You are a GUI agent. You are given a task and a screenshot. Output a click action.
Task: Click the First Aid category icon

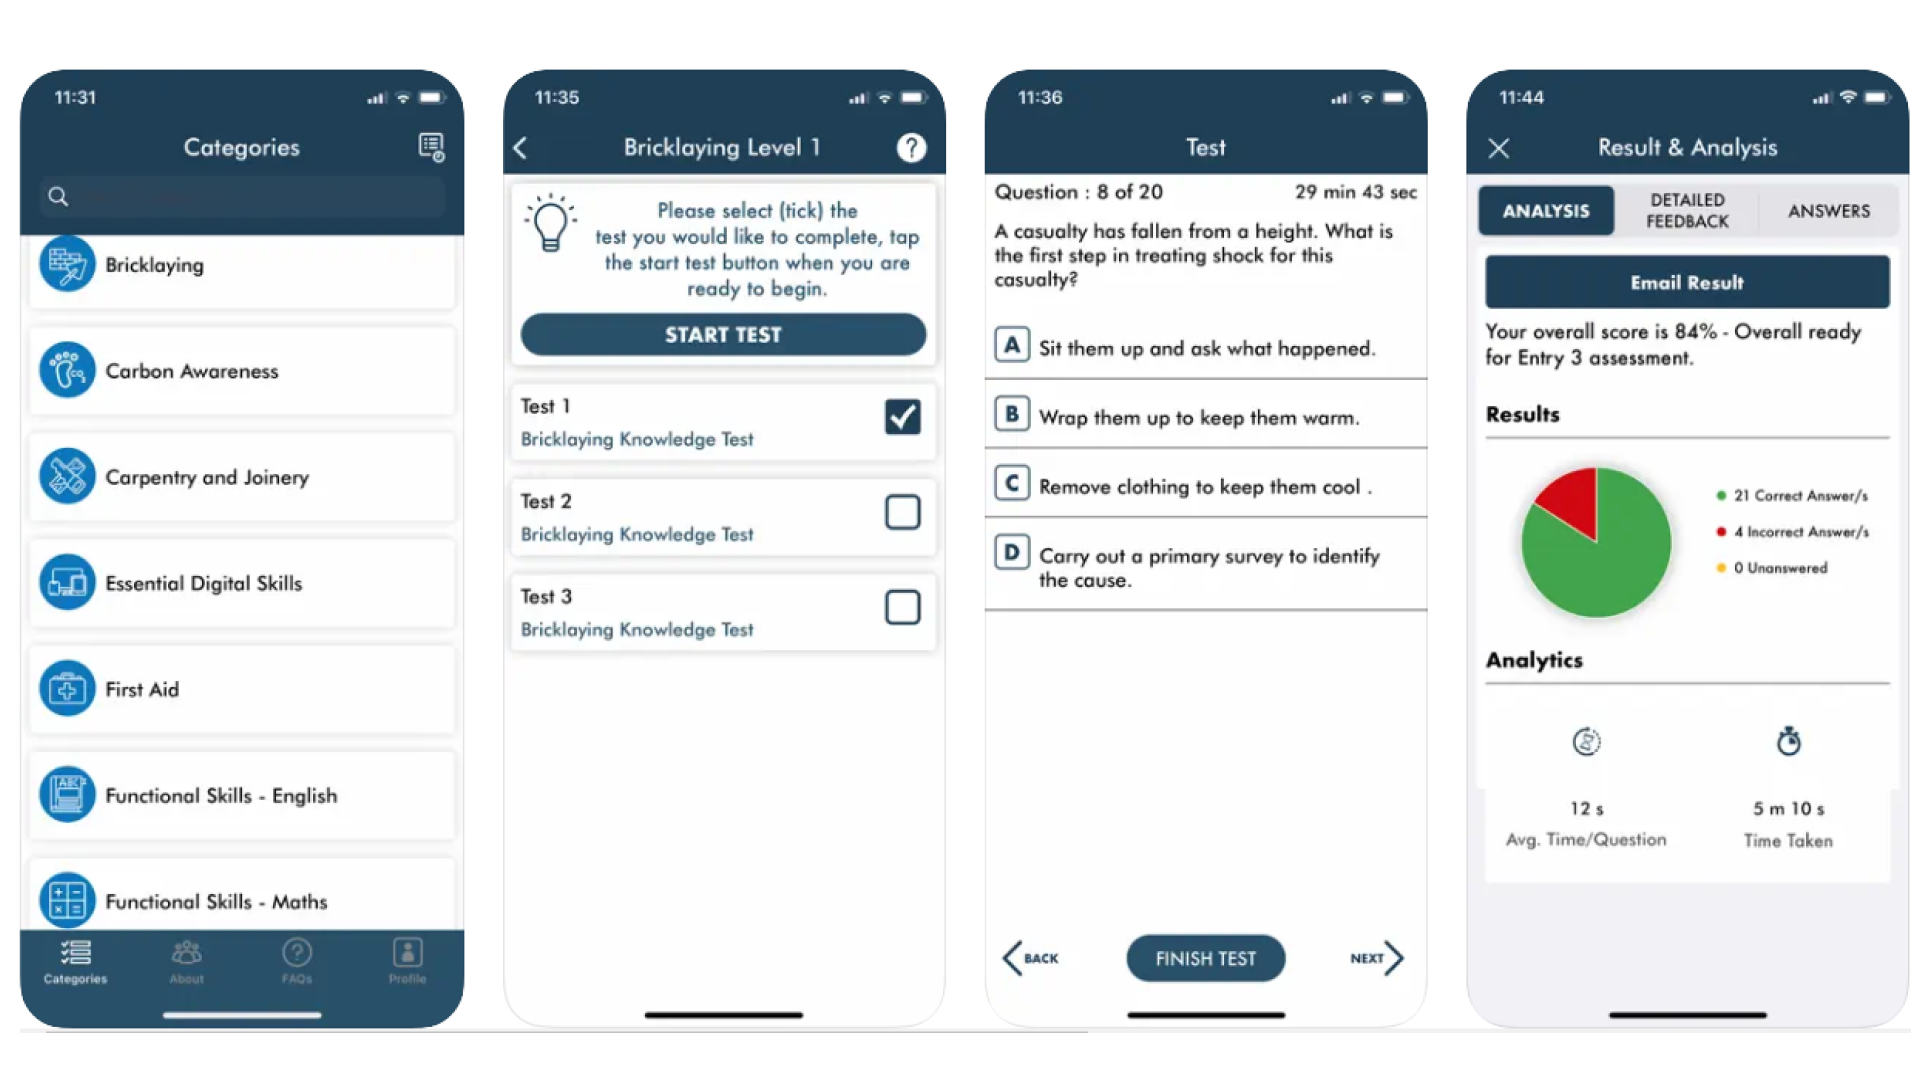(67, 688)
